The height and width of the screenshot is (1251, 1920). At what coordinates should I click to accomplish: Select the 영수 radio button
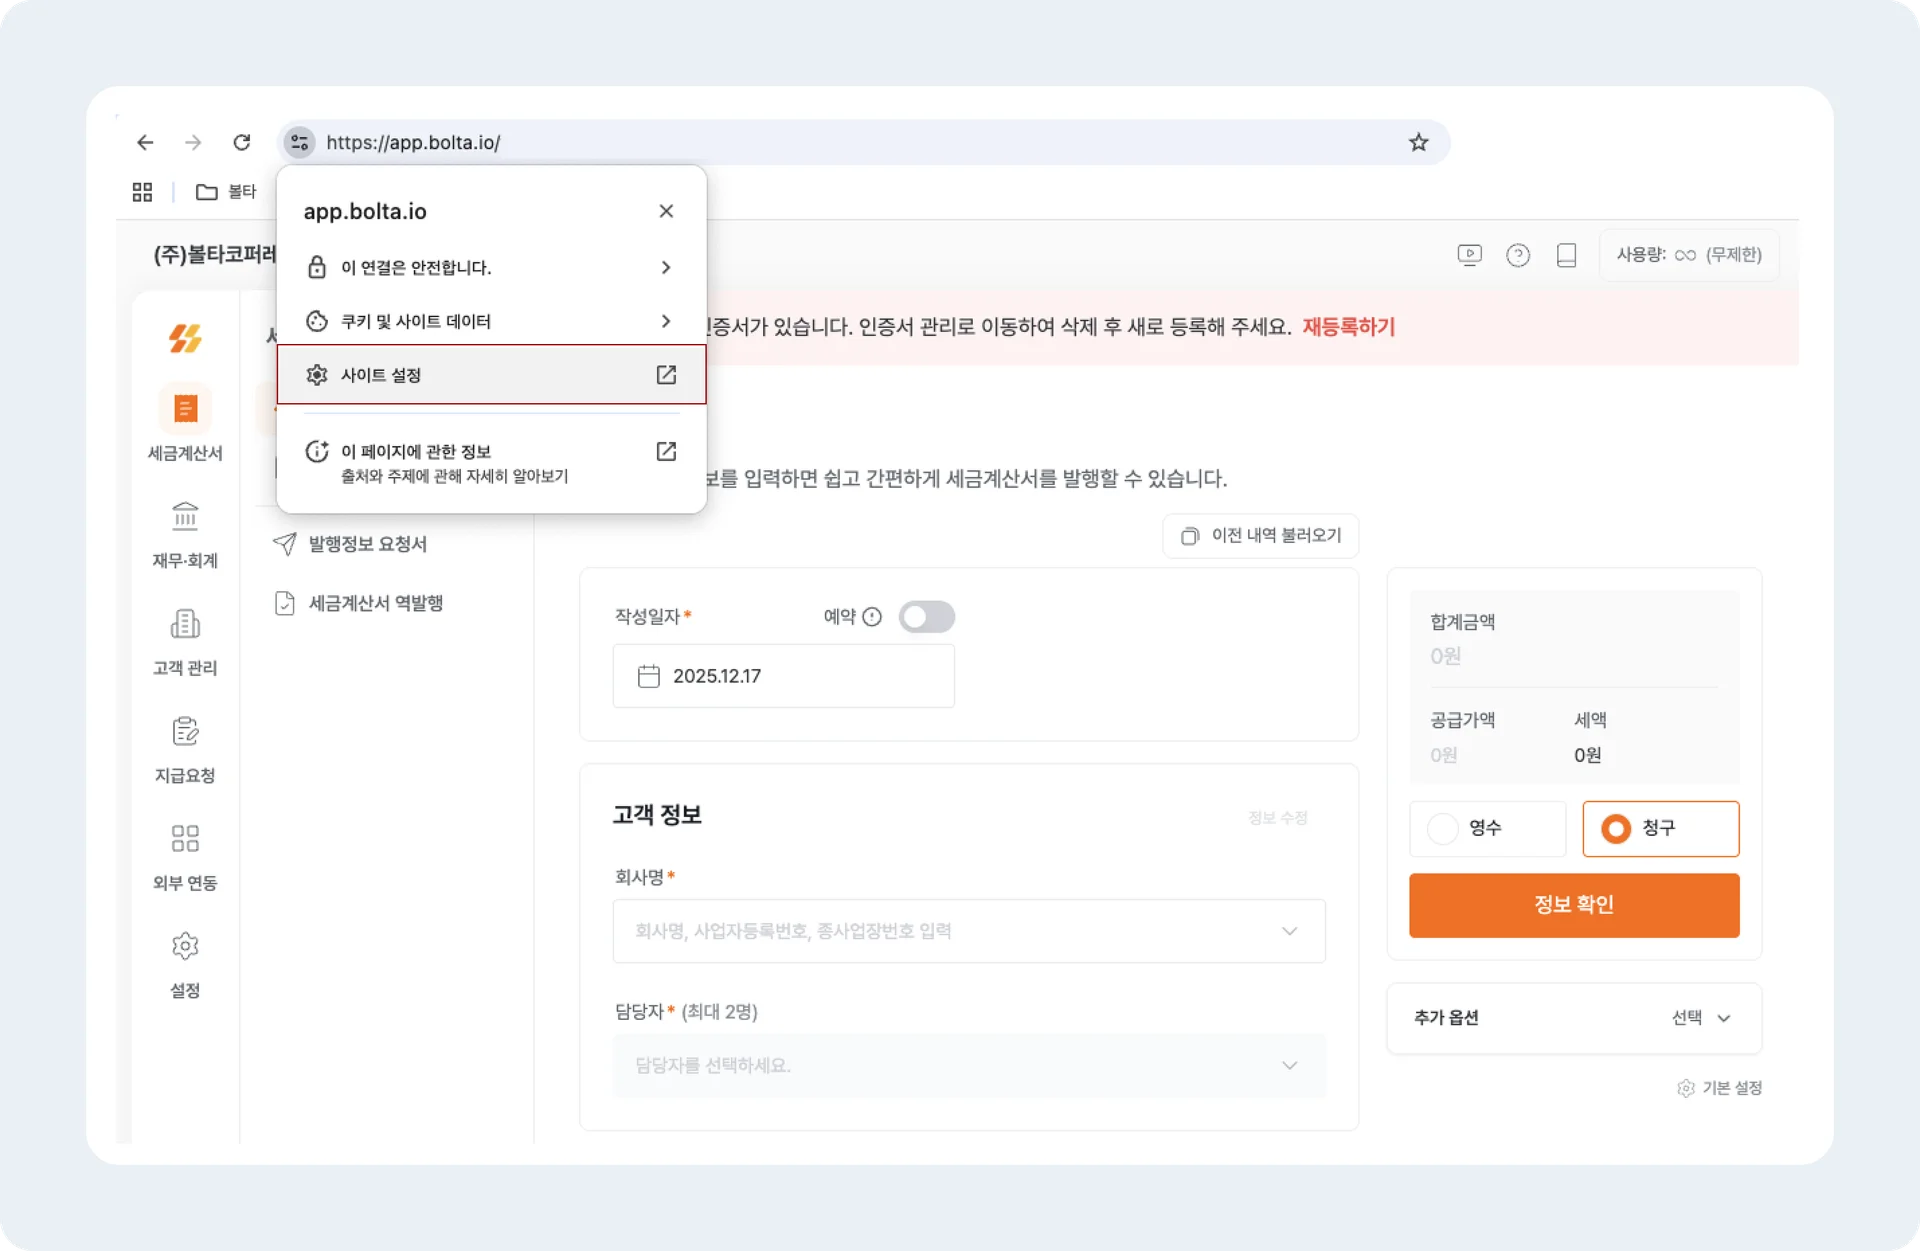click(x=1441, y=828)
